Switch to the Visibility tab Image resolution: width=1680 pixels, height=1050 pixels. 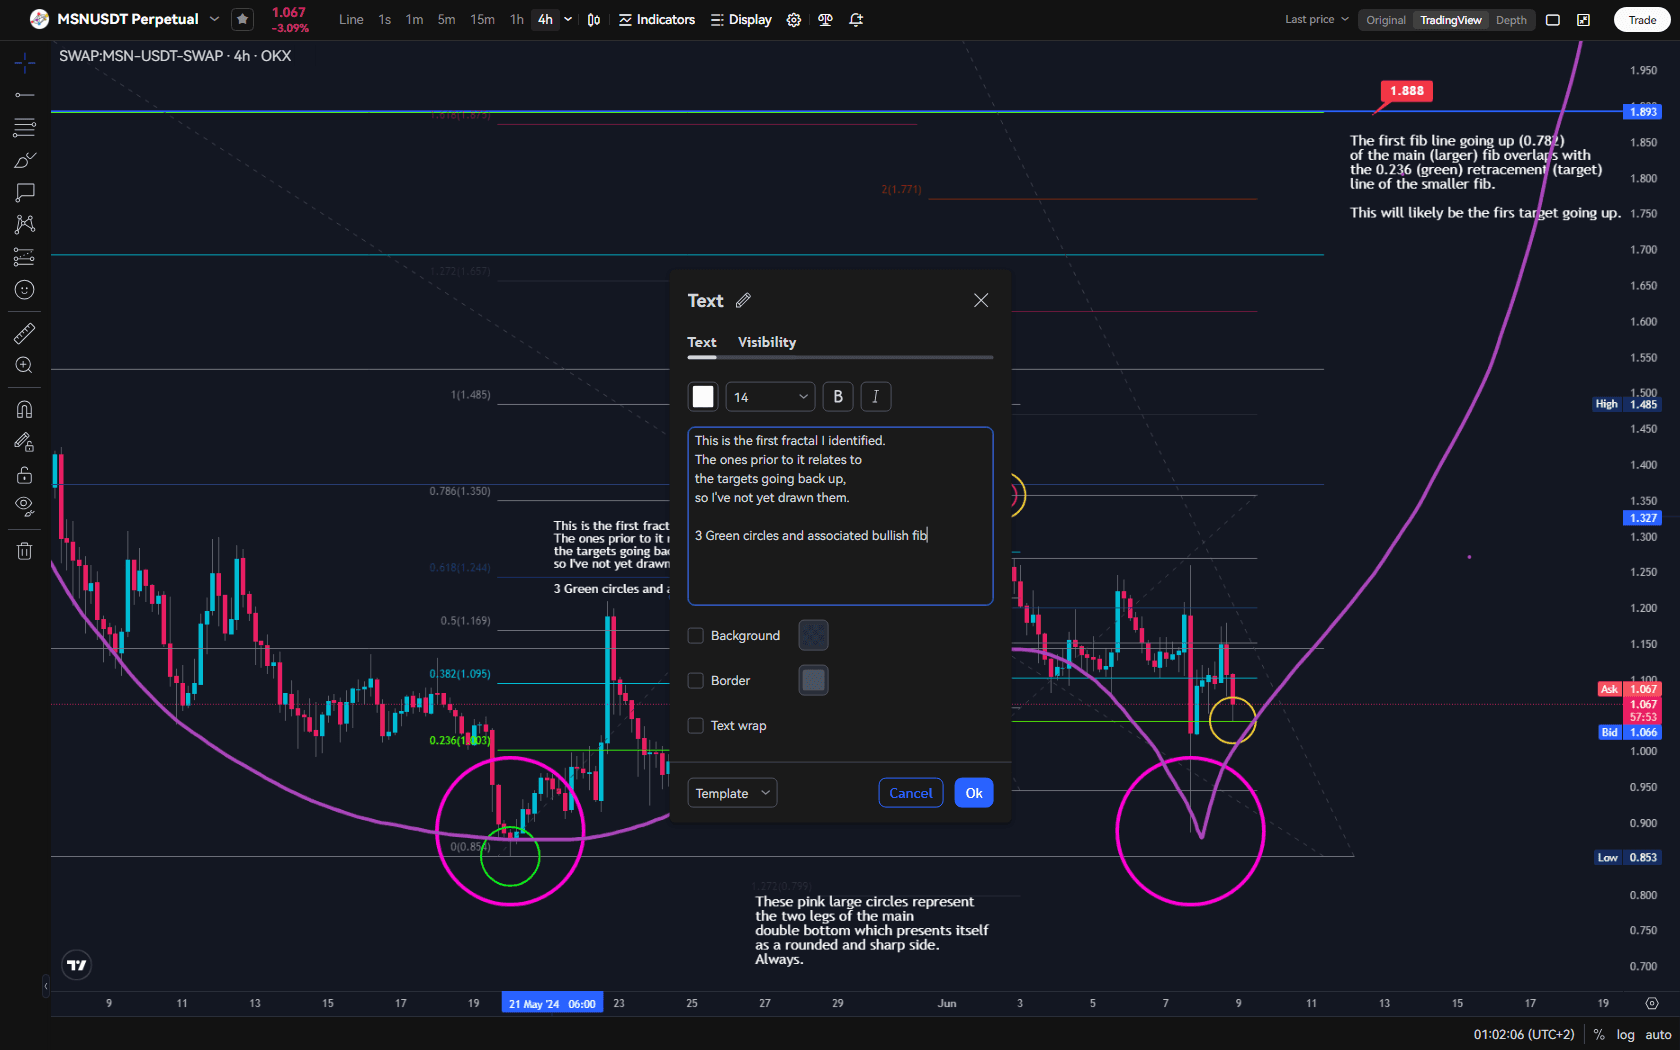point(767,342)
